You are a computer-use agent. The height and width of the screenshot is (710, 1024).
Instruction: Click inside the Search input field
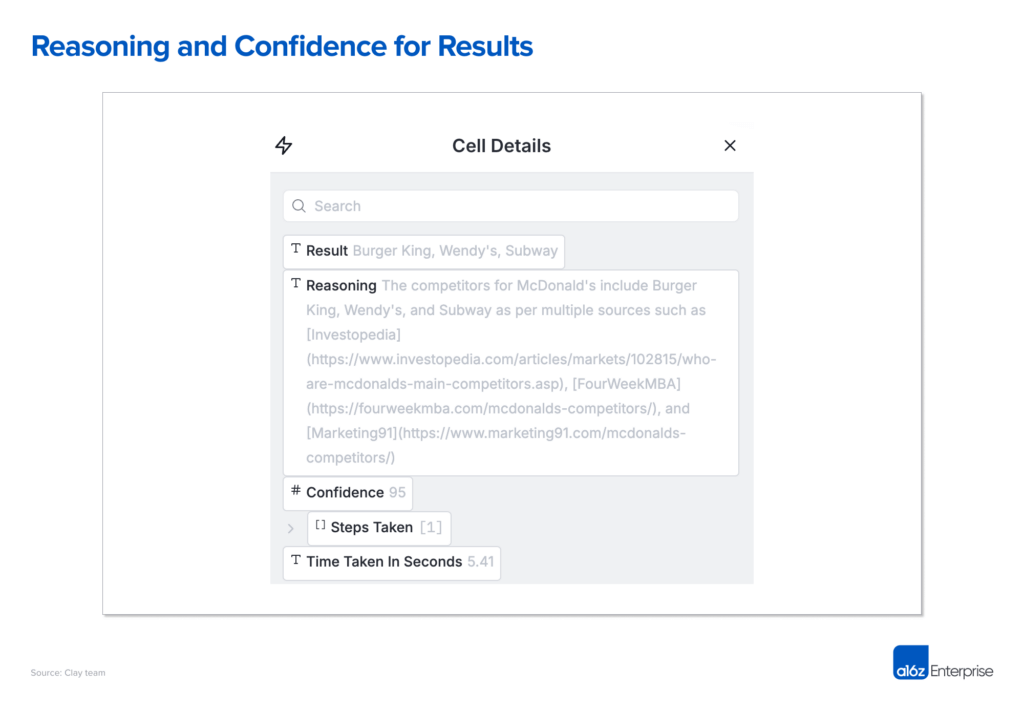click(x=520, y=206)
